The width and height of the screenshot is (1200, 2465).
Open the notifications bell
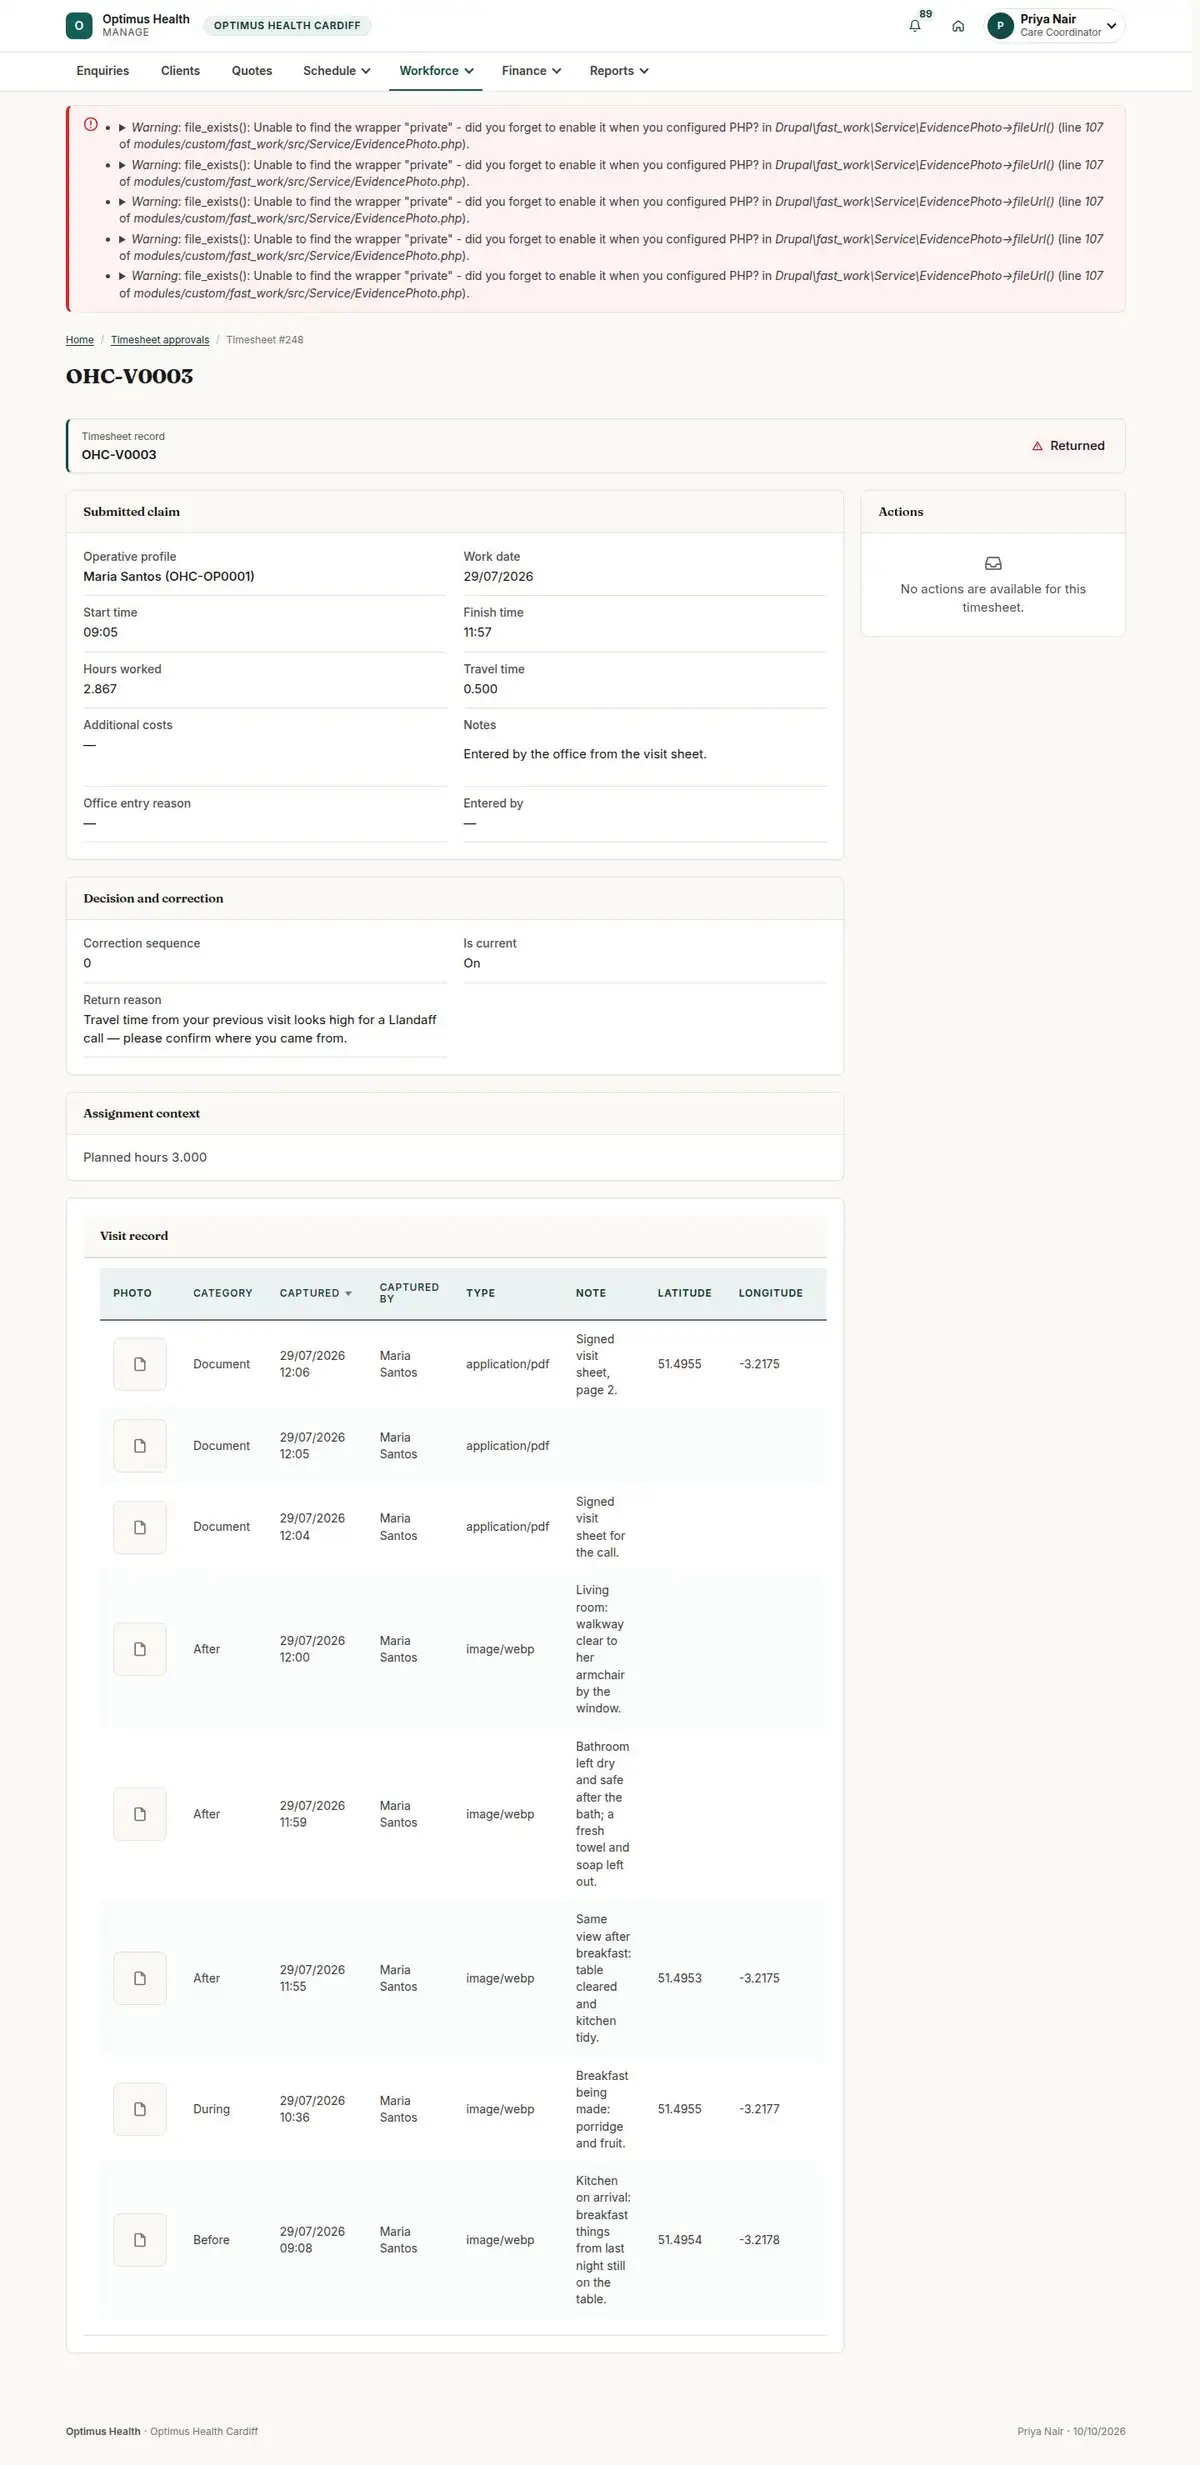click(x=915, y=26)
